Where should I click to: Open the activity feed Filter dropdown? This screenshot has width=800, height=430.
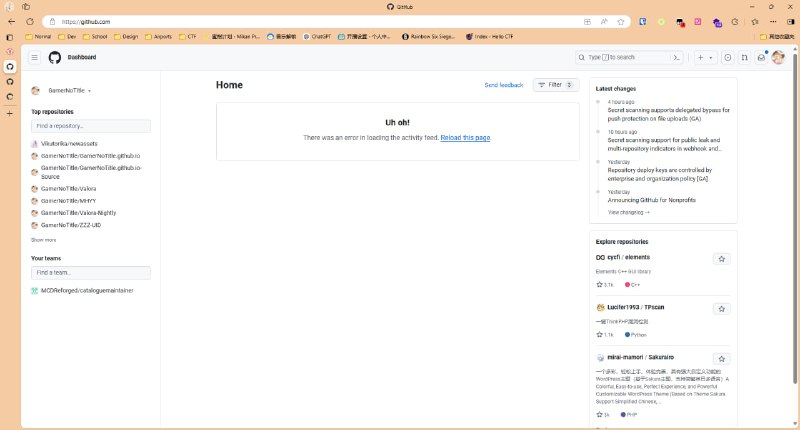click(x=556, y=85)
